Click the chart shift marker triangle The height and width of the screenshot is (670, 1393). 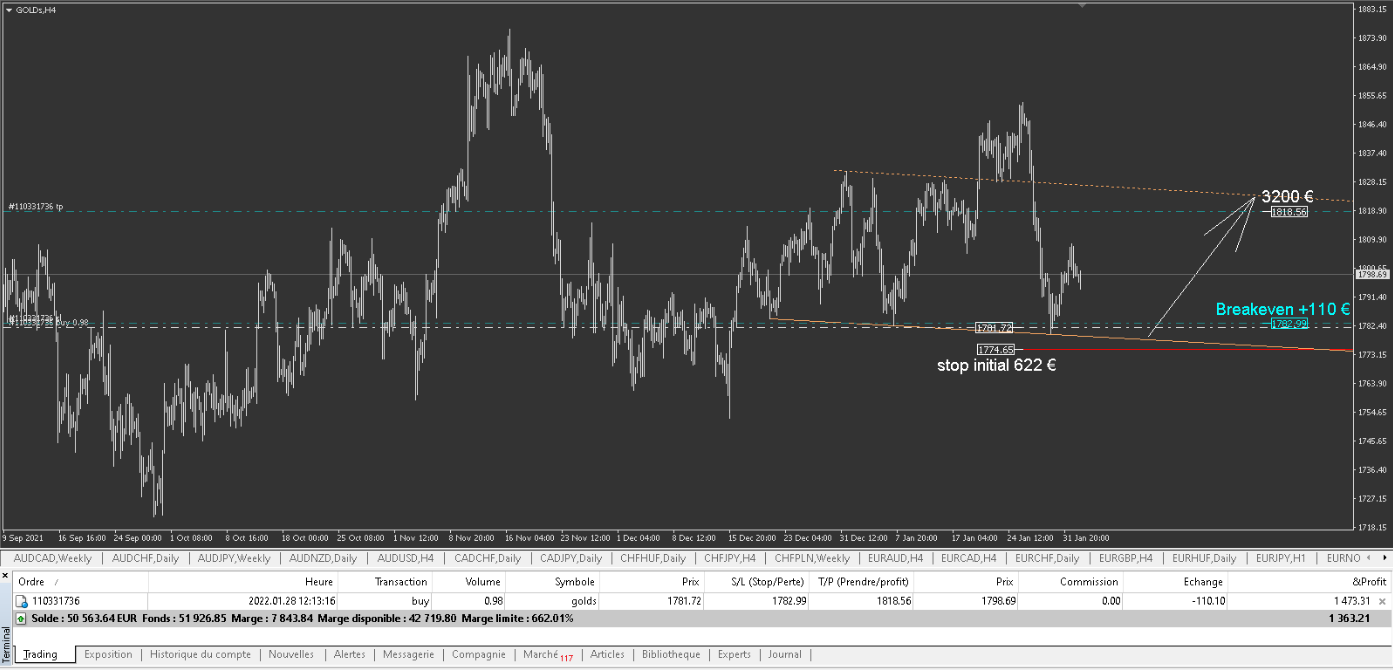(1080, 5)
